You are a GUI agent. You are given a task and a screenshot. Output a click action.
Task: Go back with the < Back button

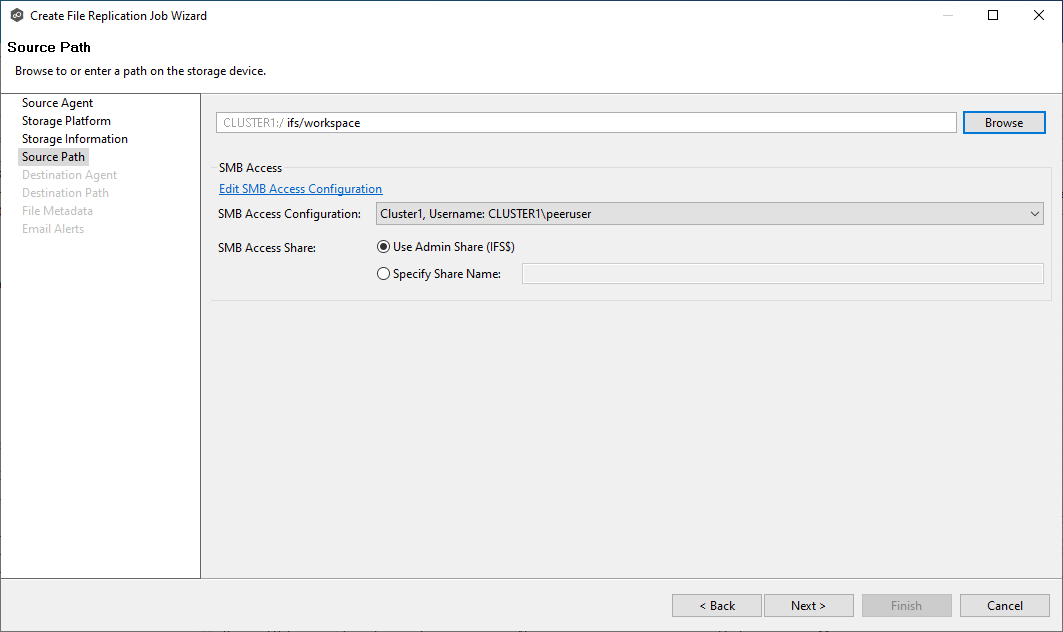click(716, 606)
